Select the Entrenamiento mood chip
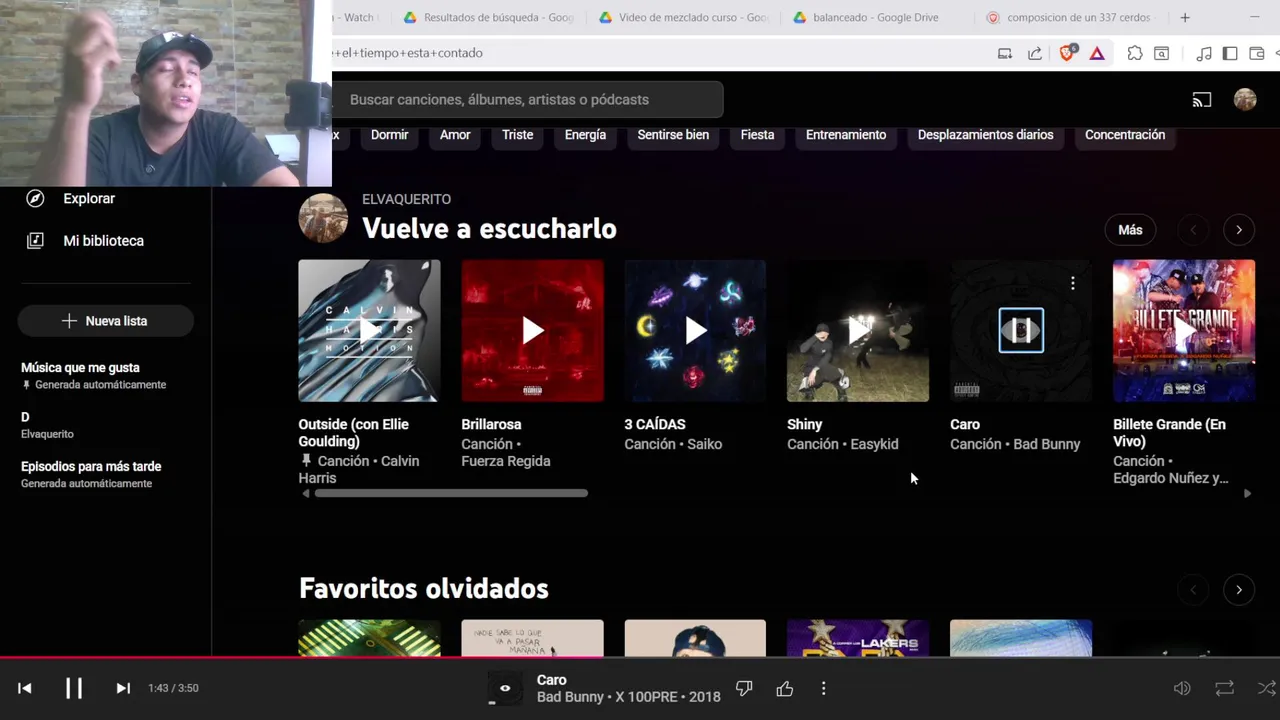Image resolution: width=1280 pixels, height=720 pixels. pos(846,135)
